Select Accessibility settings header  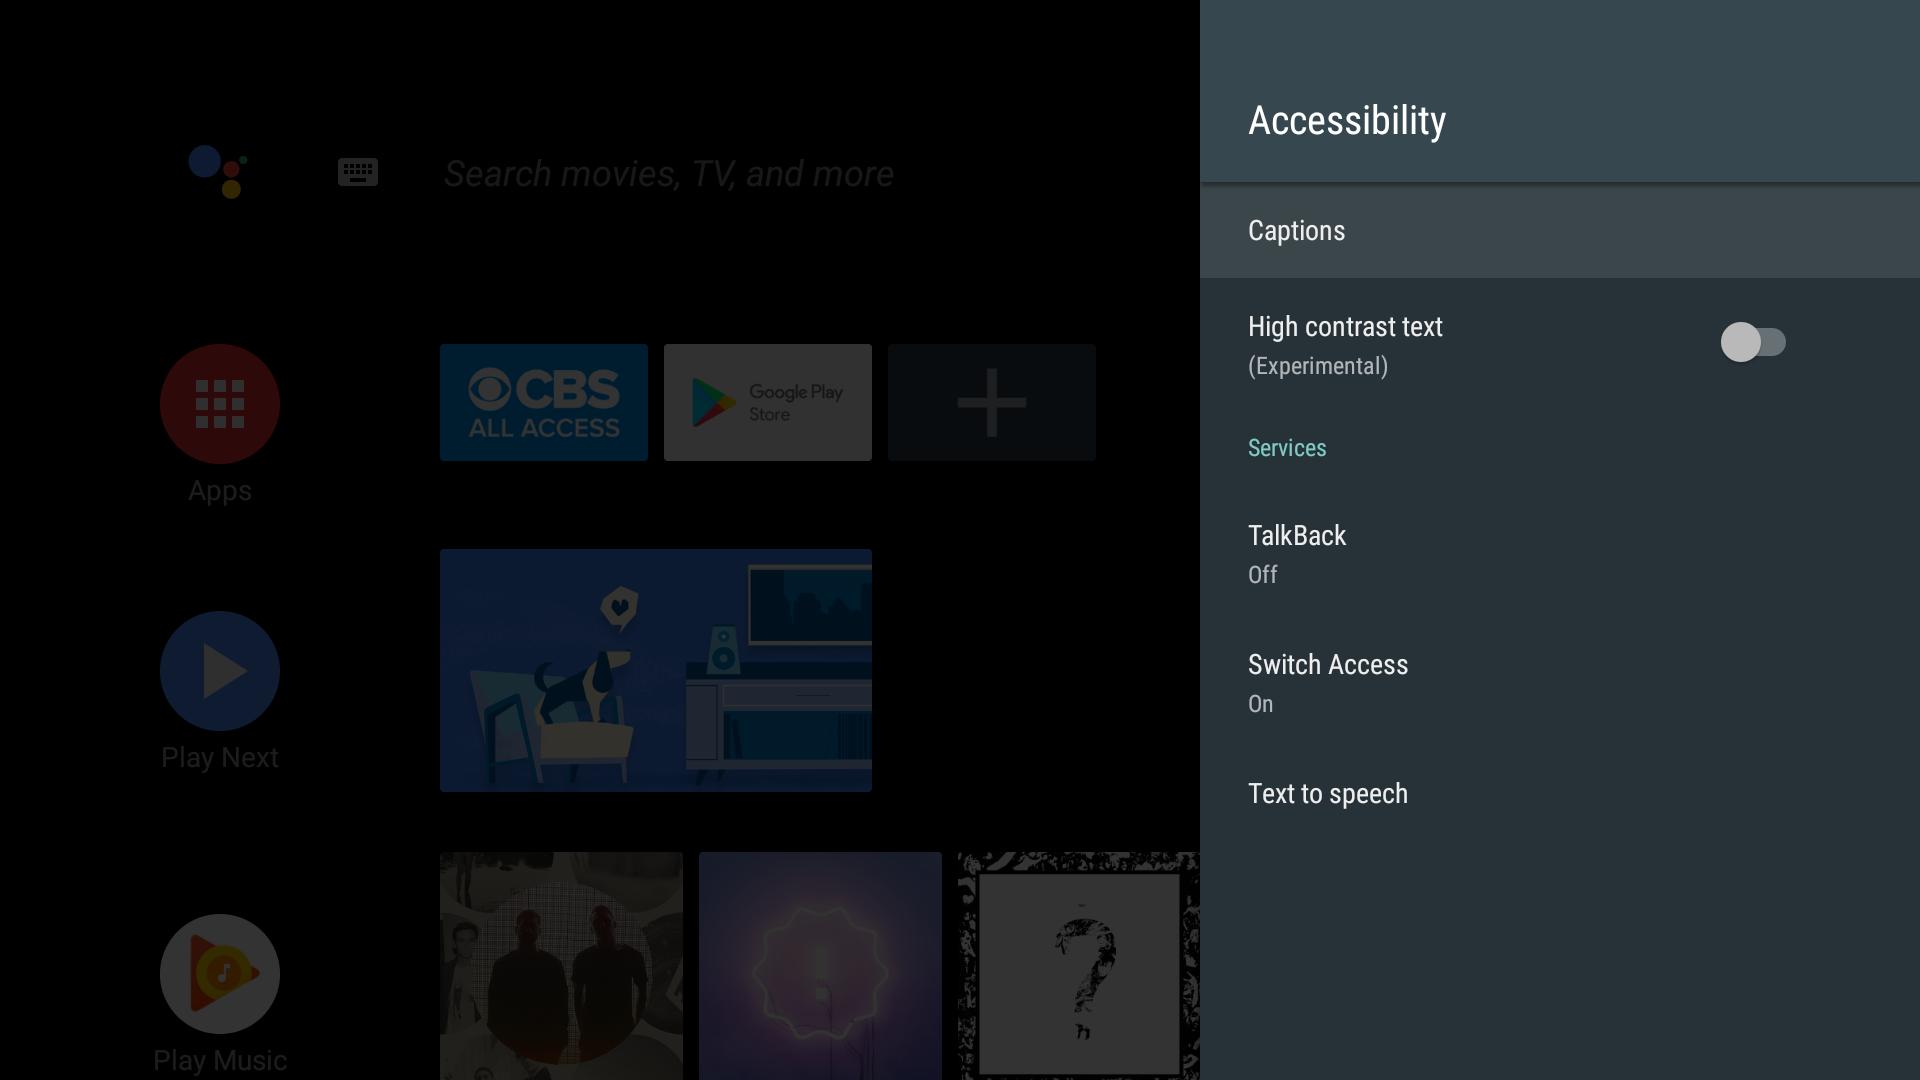[x=1346, y=119]
